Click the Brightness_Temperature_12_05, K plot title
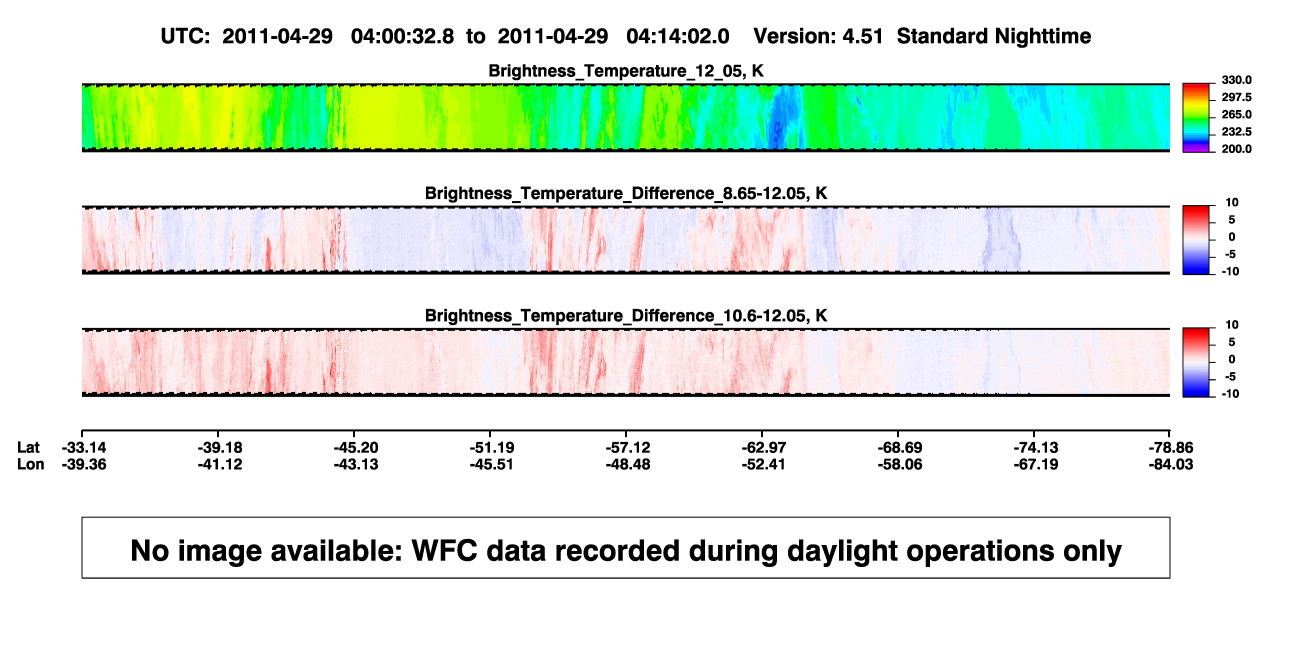Screen dimensions: 1300x667 [x=625, y=71]
